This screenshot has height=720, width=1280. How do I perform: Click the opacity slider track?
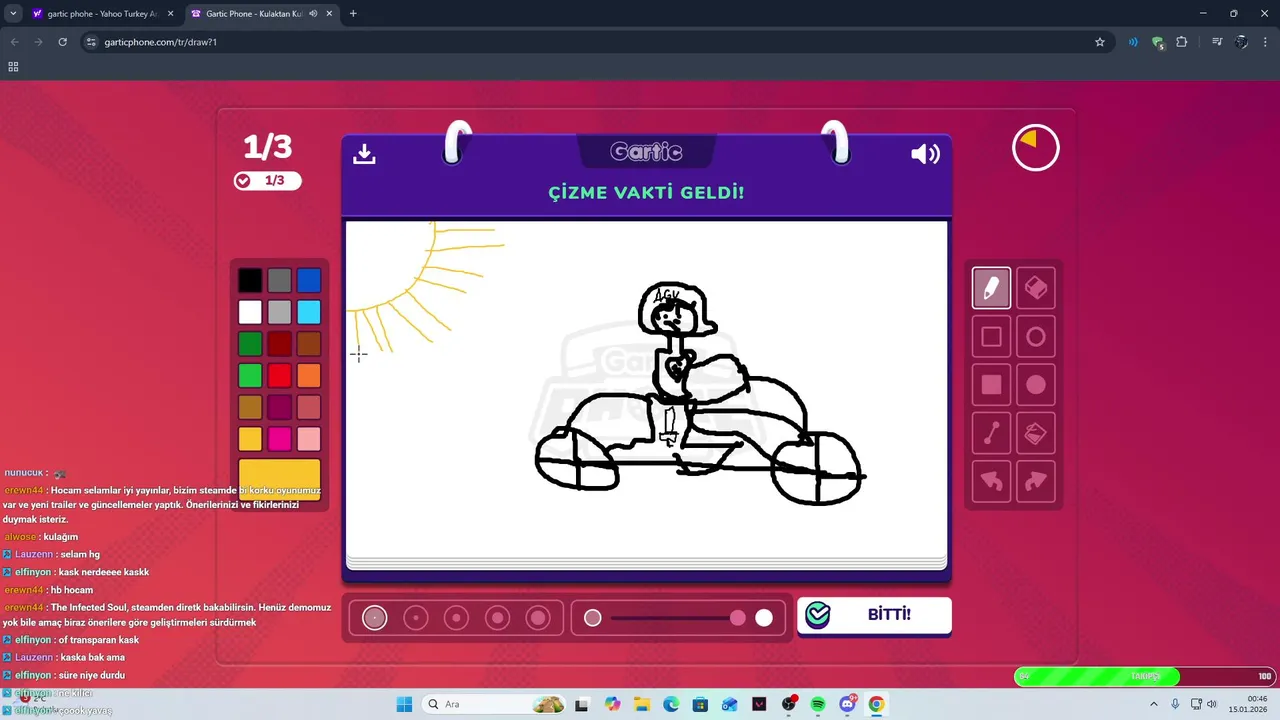click(678, 618)
